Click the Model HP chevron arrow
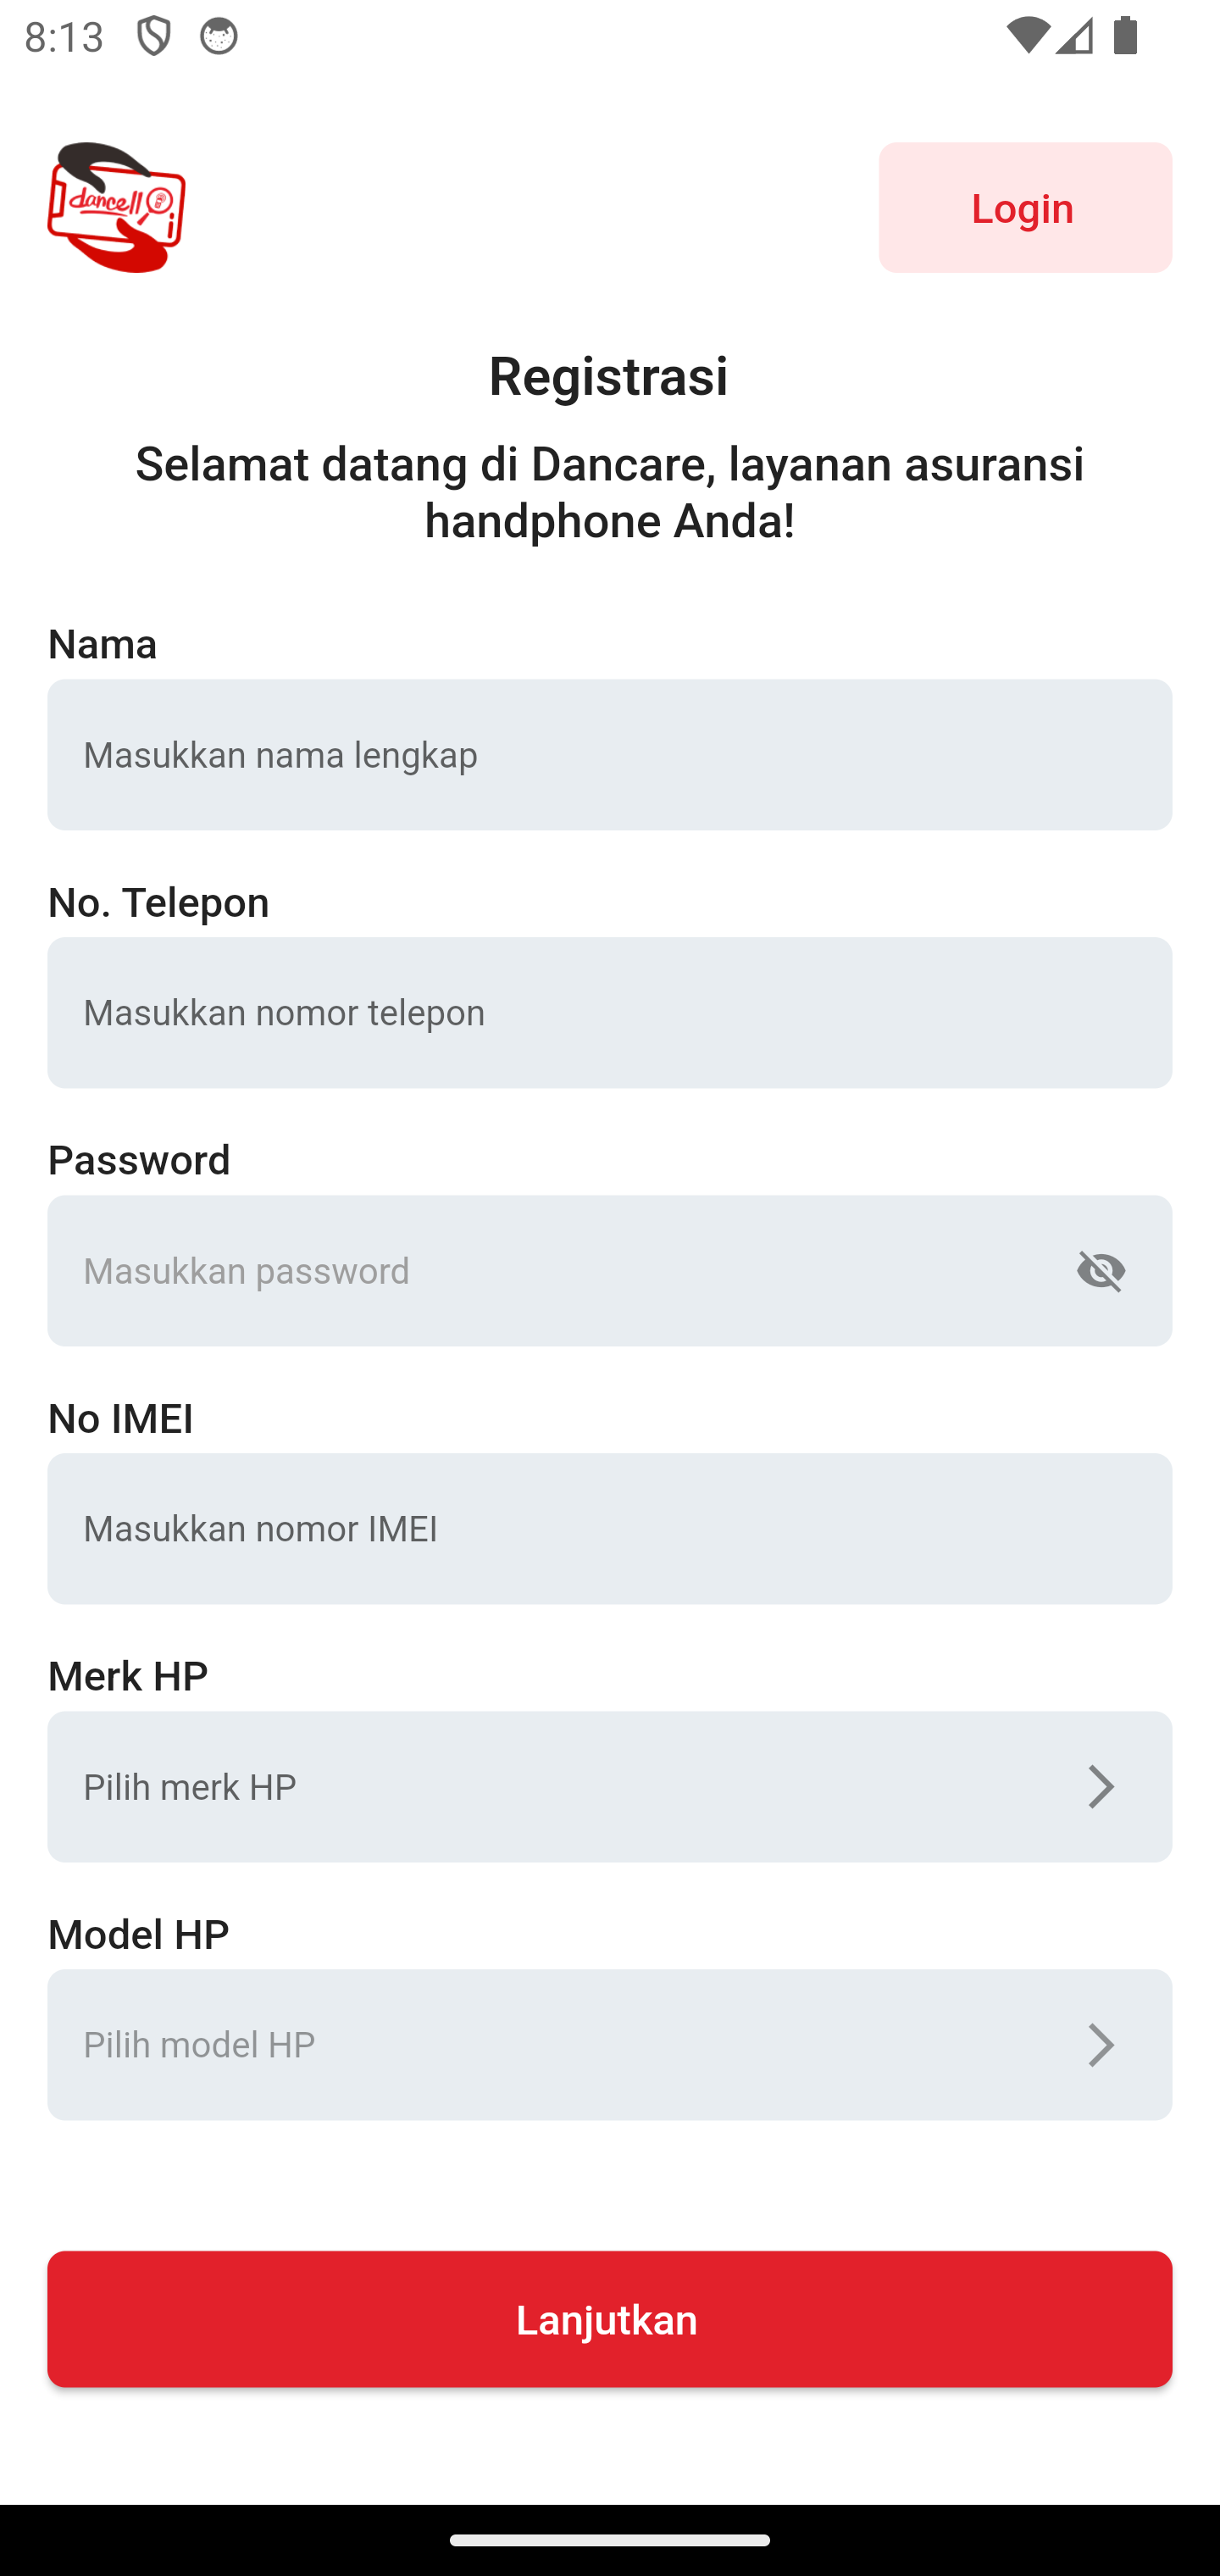 pos(1100,2045)
